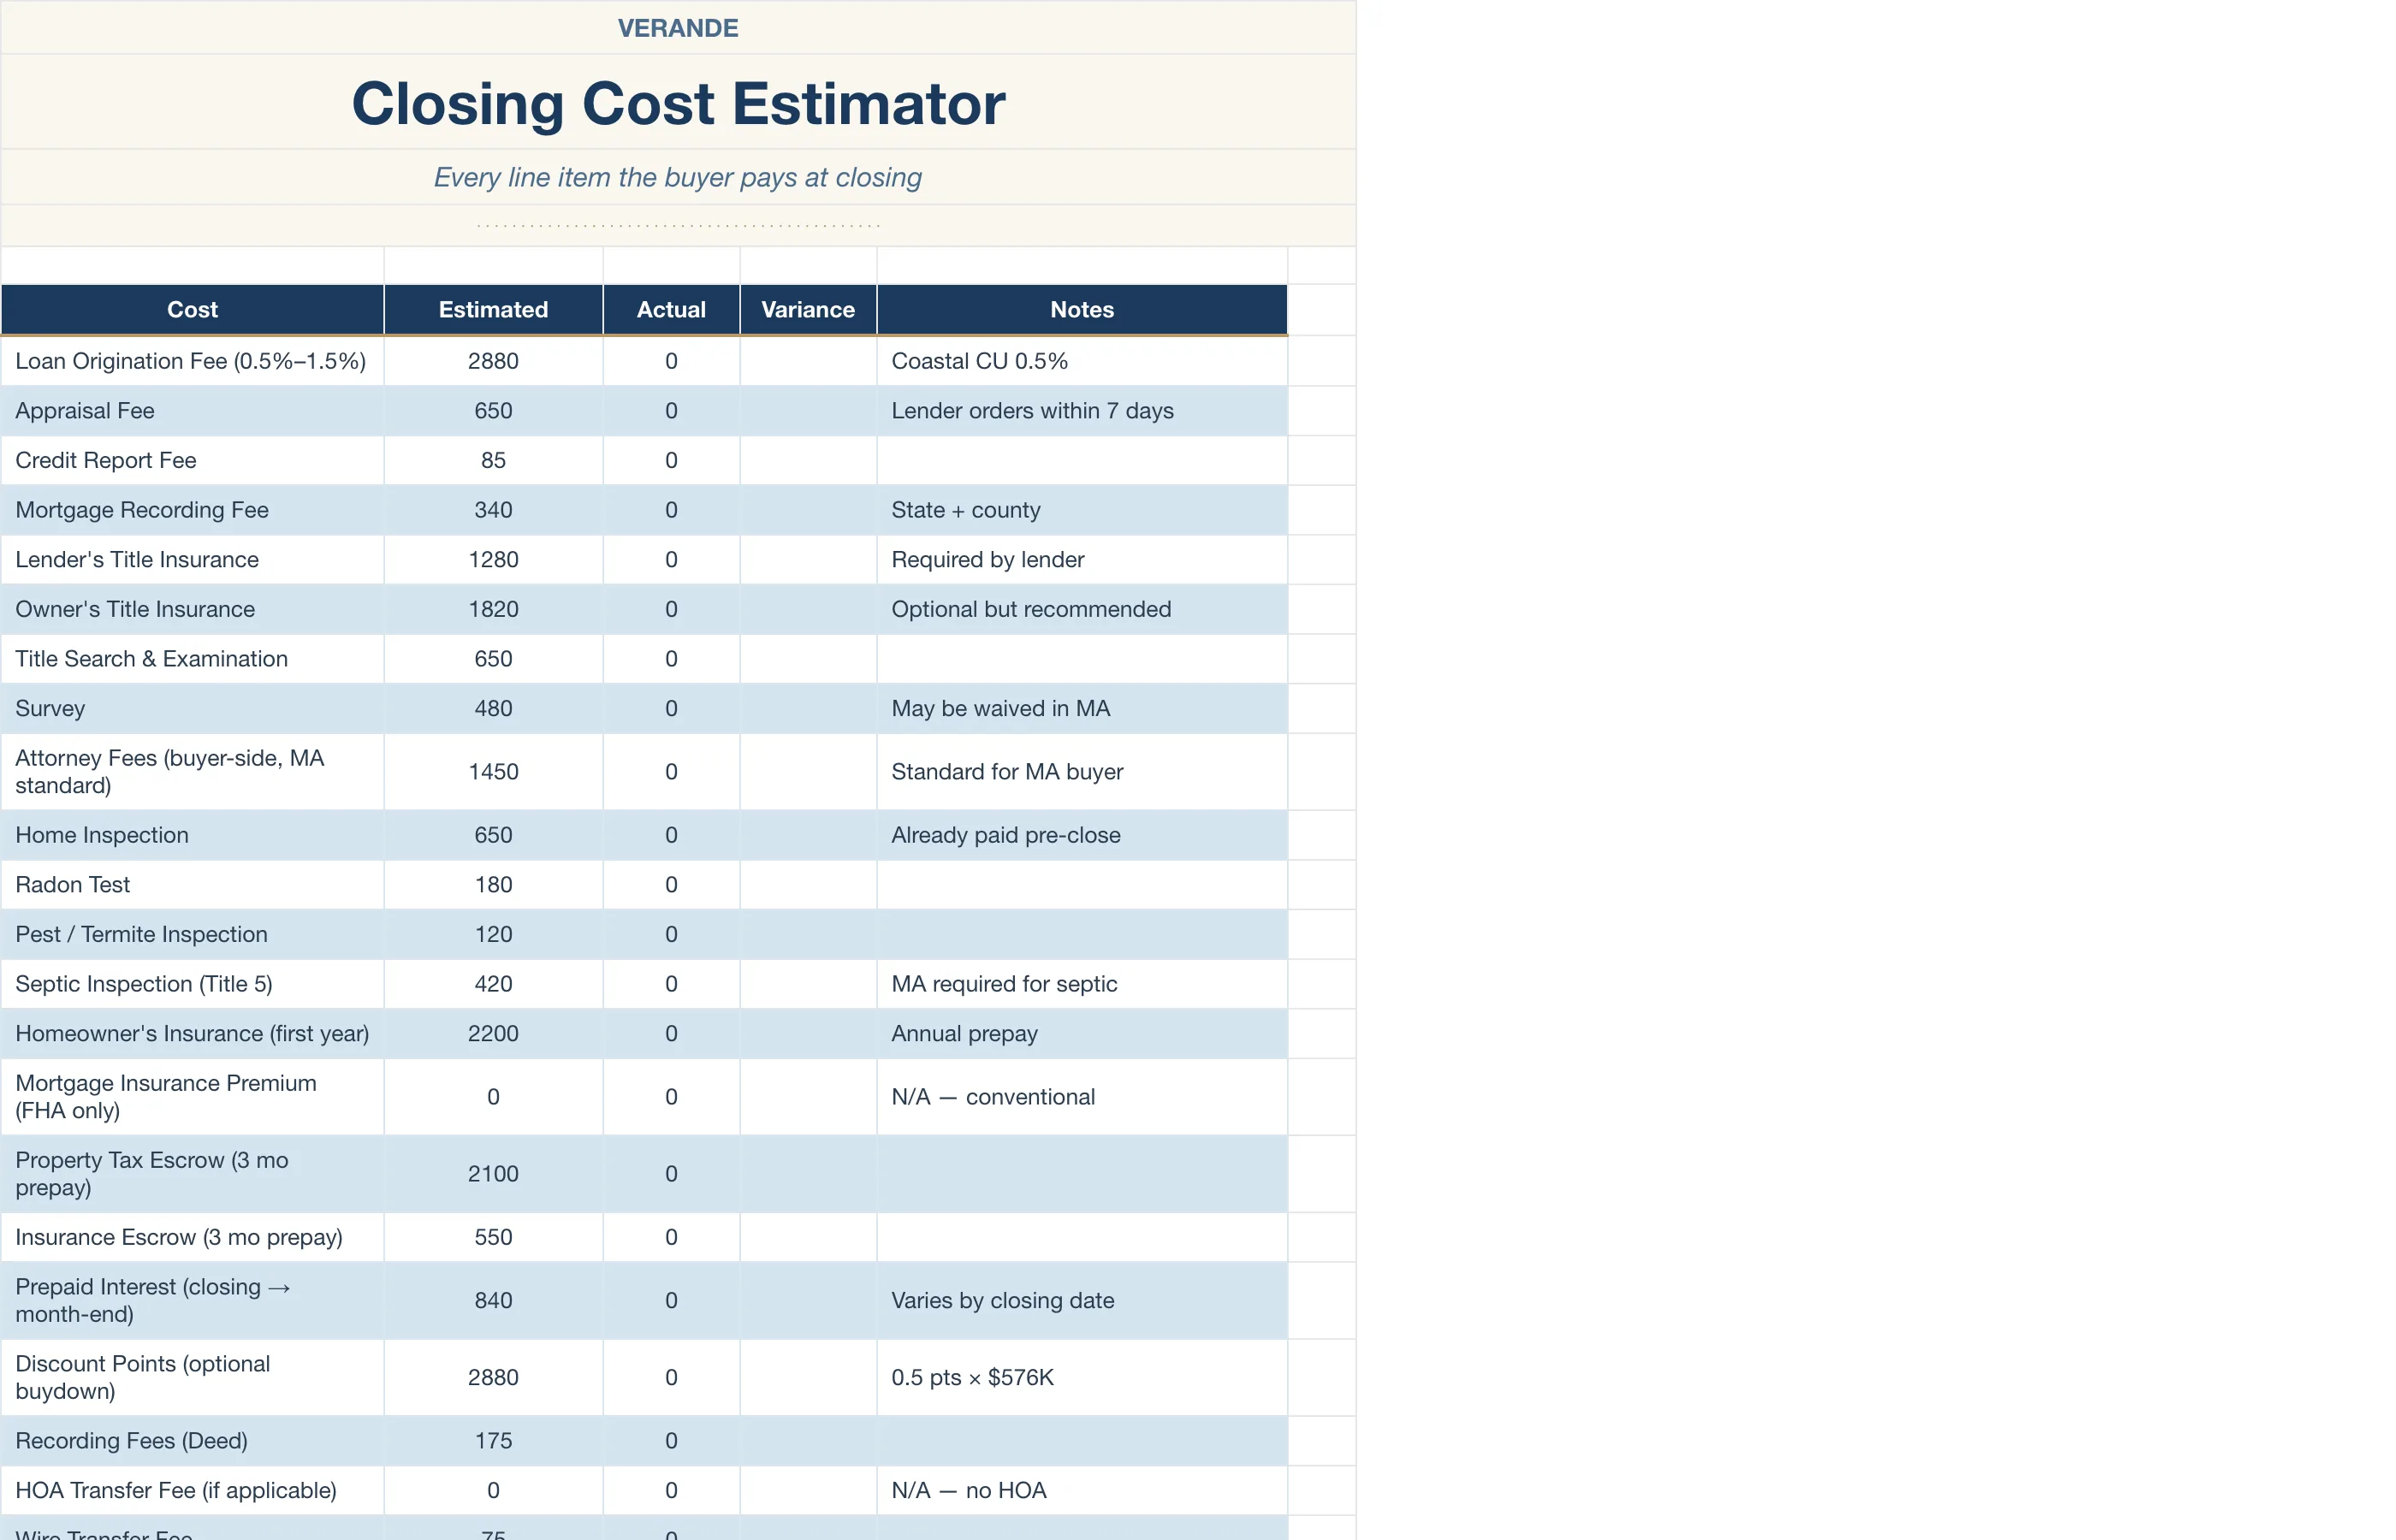This screenshot has width=2396, height=1540.
Task: Select the Credit Report Fee cell
Action: click(192, 460)
